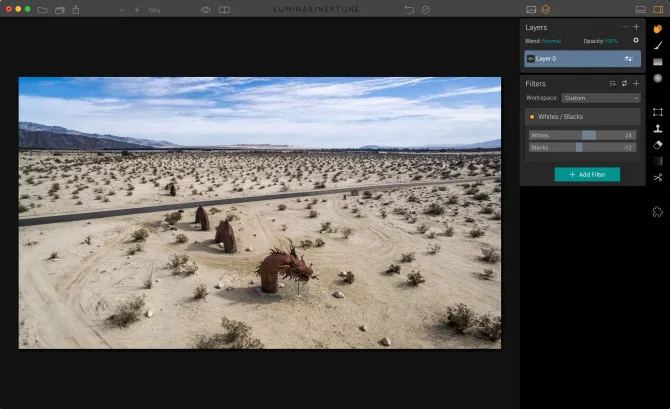670x409 pixels.
Task: Click the Add Filter button
Action: click(587, 174)
